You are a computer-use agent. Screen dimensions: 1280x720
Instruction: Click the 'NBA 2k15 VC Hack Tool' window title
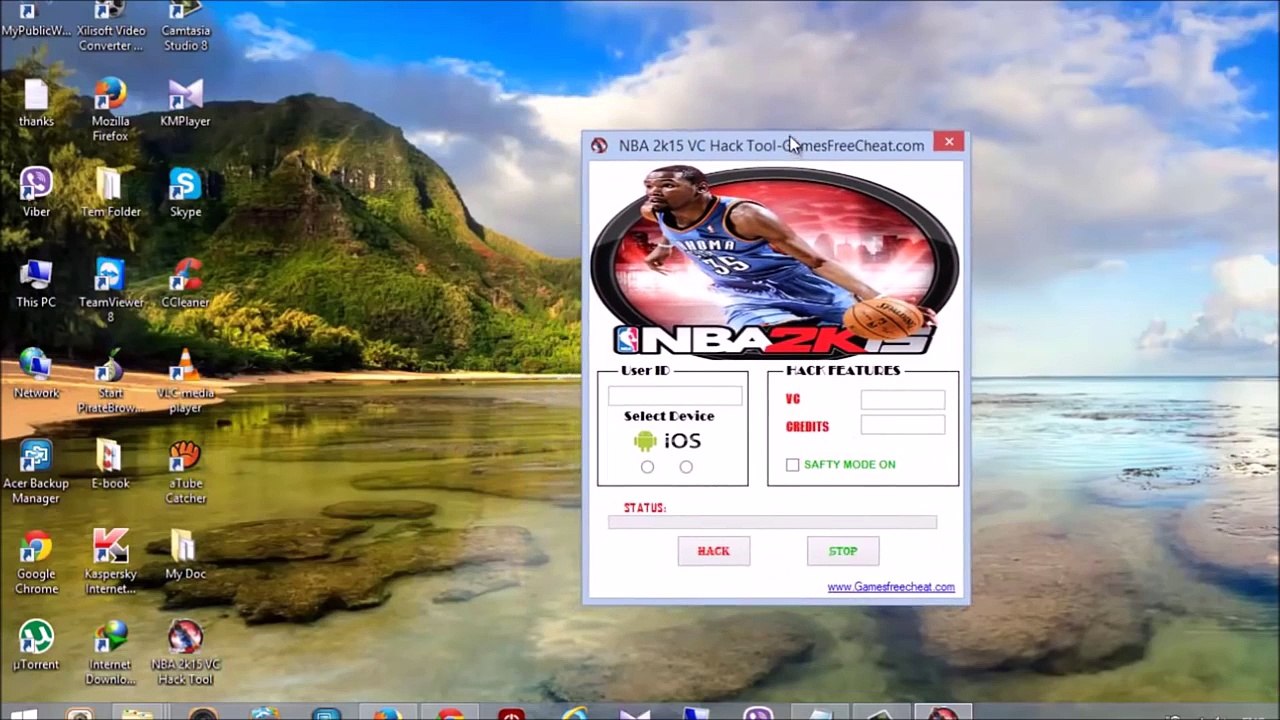coord(771,145)
